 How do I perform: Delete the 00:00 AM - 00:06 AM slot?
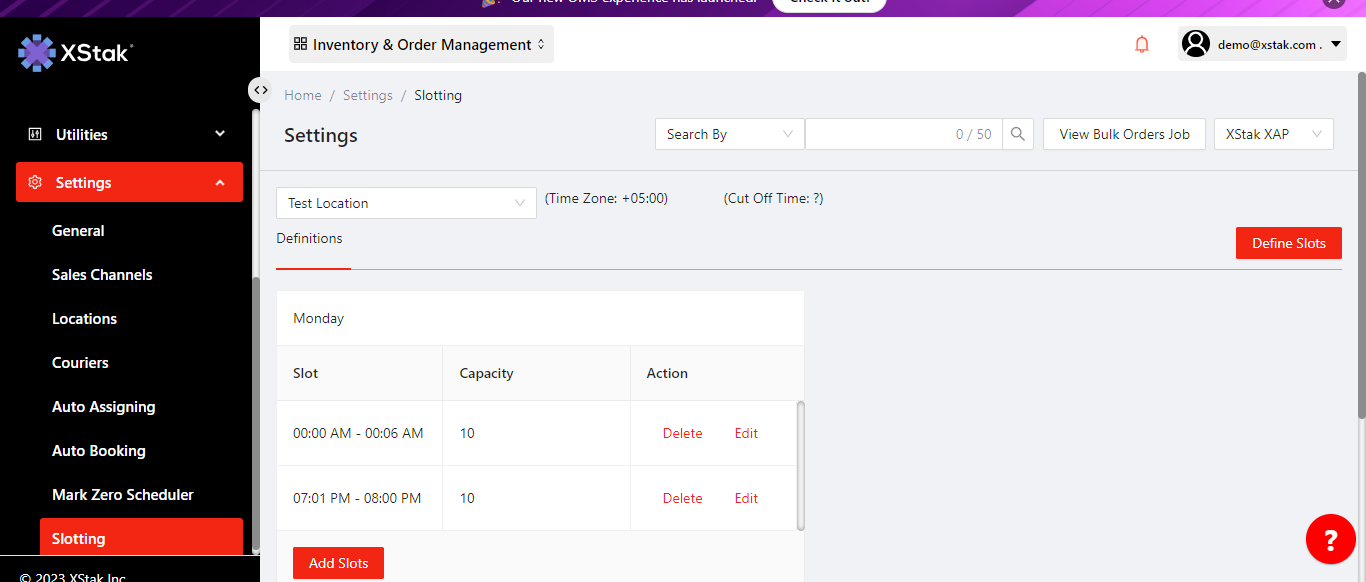(682, 433)
